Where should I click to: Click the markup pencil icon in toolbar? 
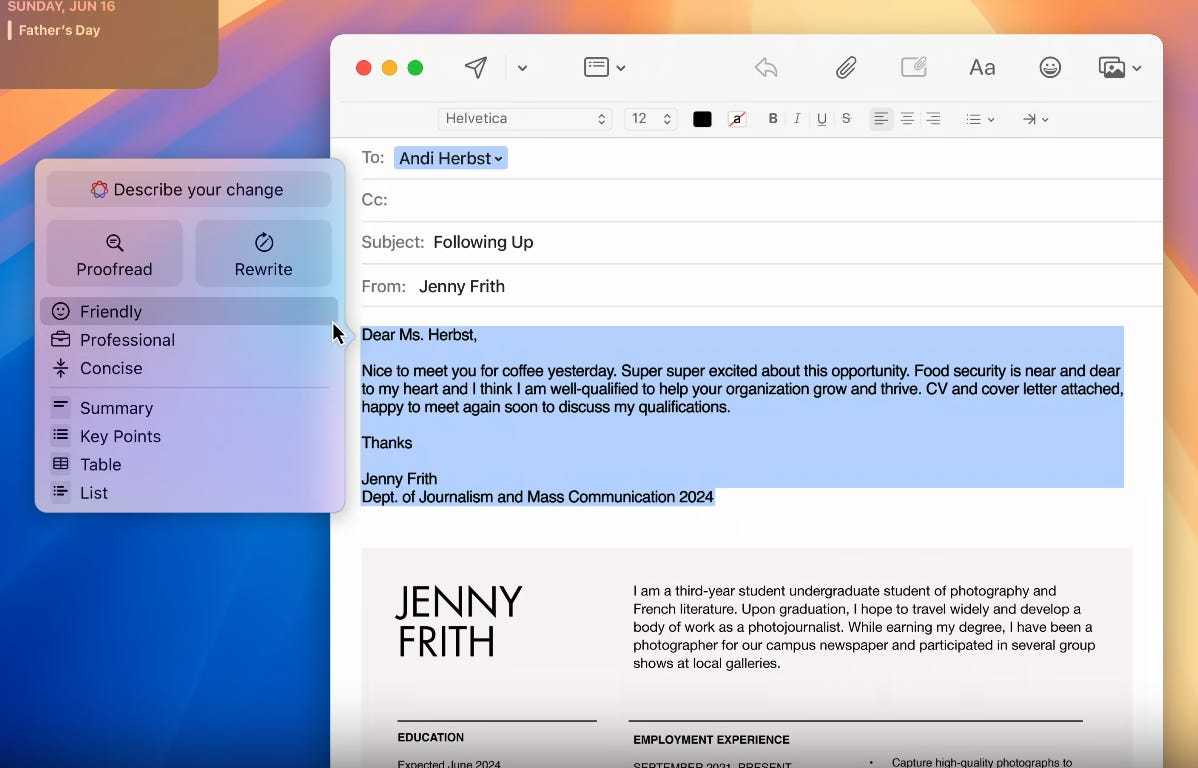[914, 67]
